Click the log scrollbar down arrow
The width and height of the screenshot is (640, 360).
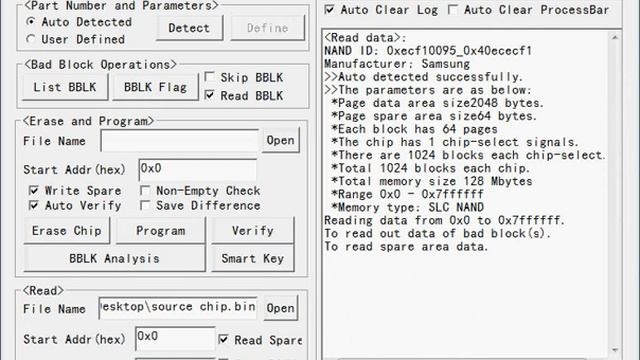pos(615,350)
